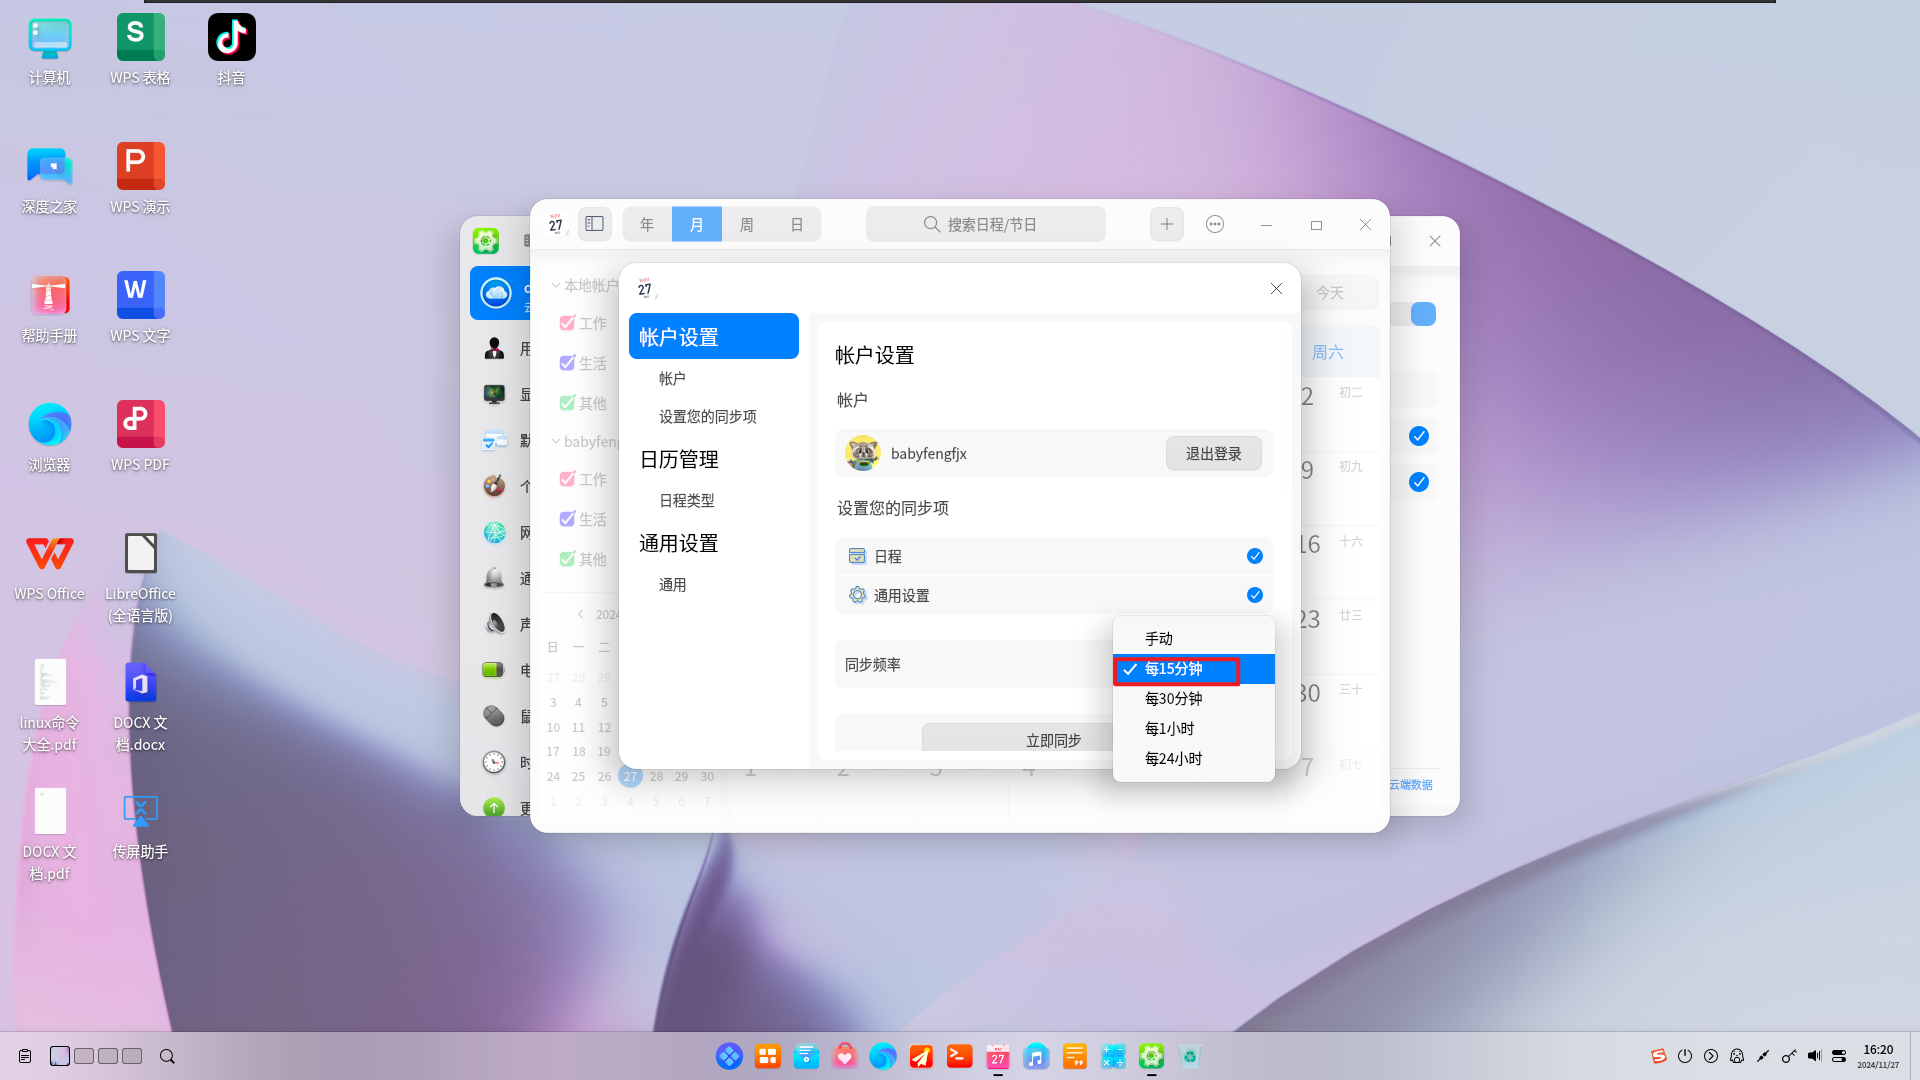Select 每1小时 sync frequency option
The height and width of the screenshot is (1080, 1920).
pos(1193,728)
